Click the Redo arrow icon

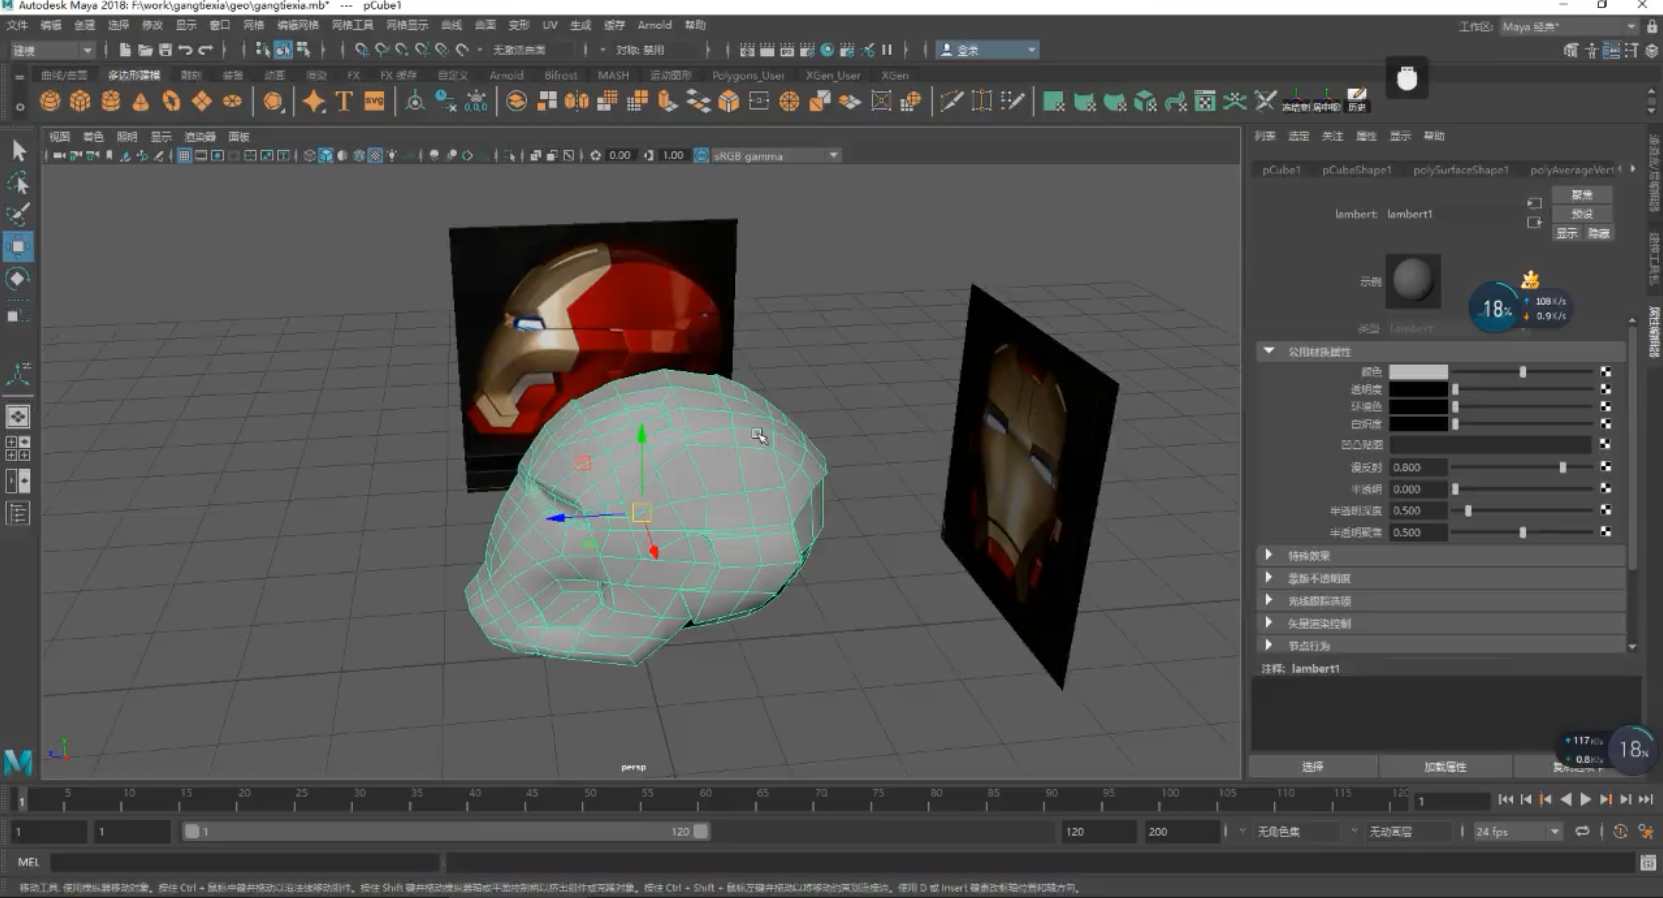tap(206, 50)
